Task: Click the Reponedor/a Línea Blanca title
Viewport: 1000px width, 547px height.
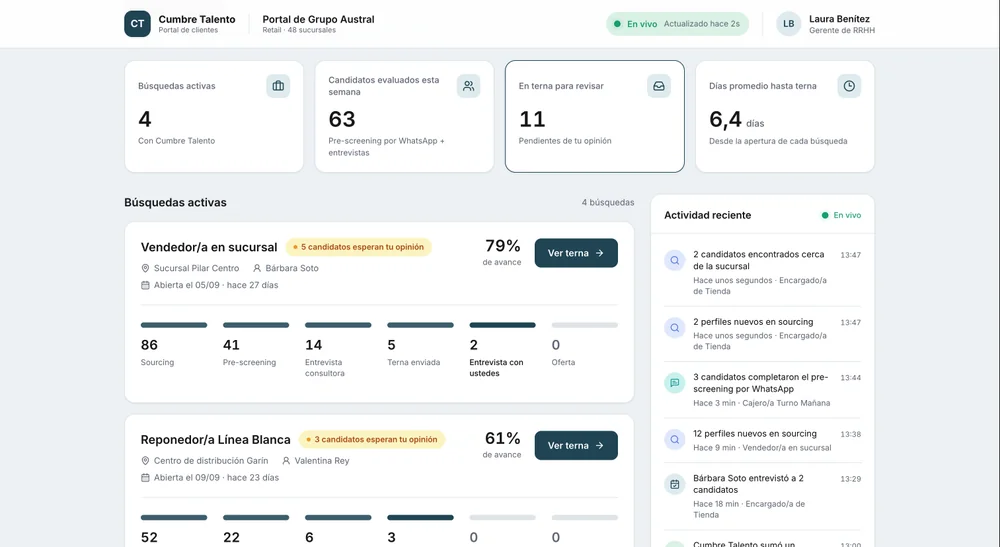Action: tap(216, 440)
